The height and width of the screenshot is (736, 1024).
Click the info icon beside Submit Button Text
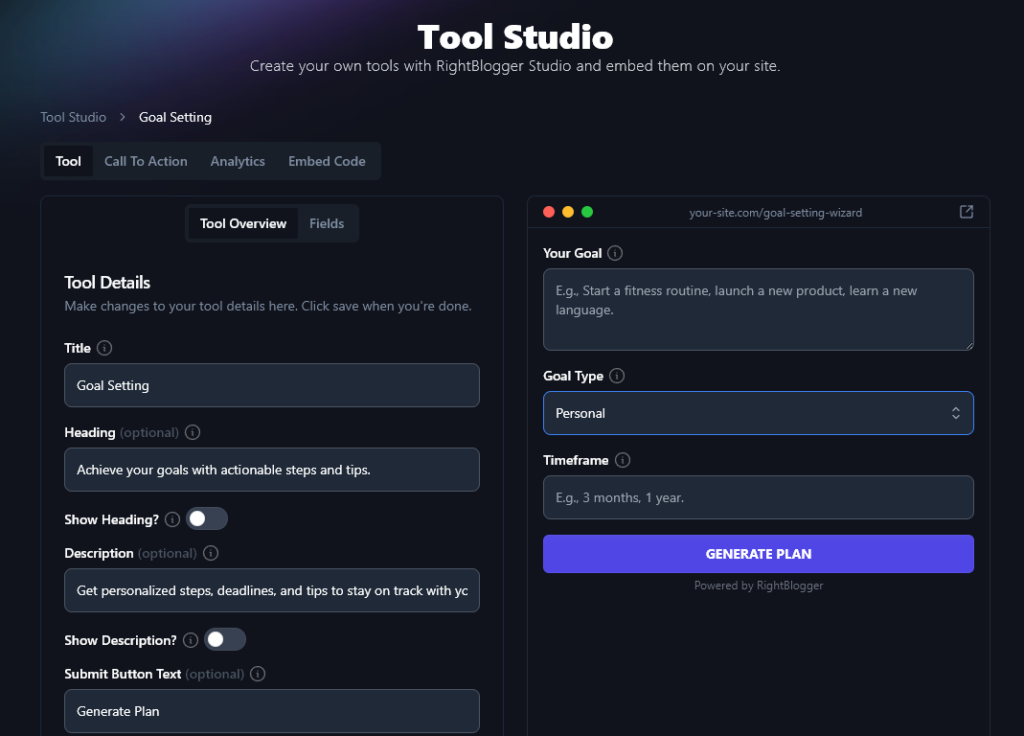[x=257, y=673]
